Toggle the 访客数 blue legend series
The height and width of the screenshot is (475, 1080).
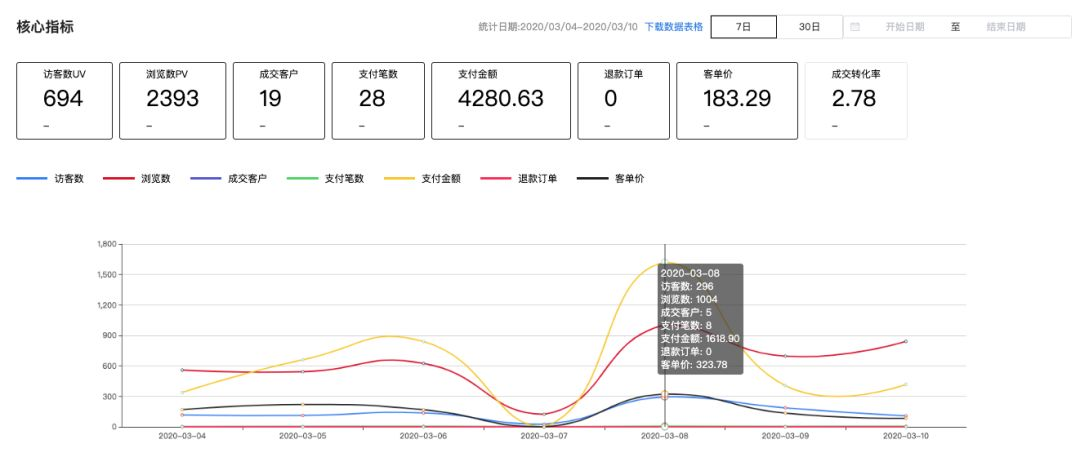pos(50,178)
